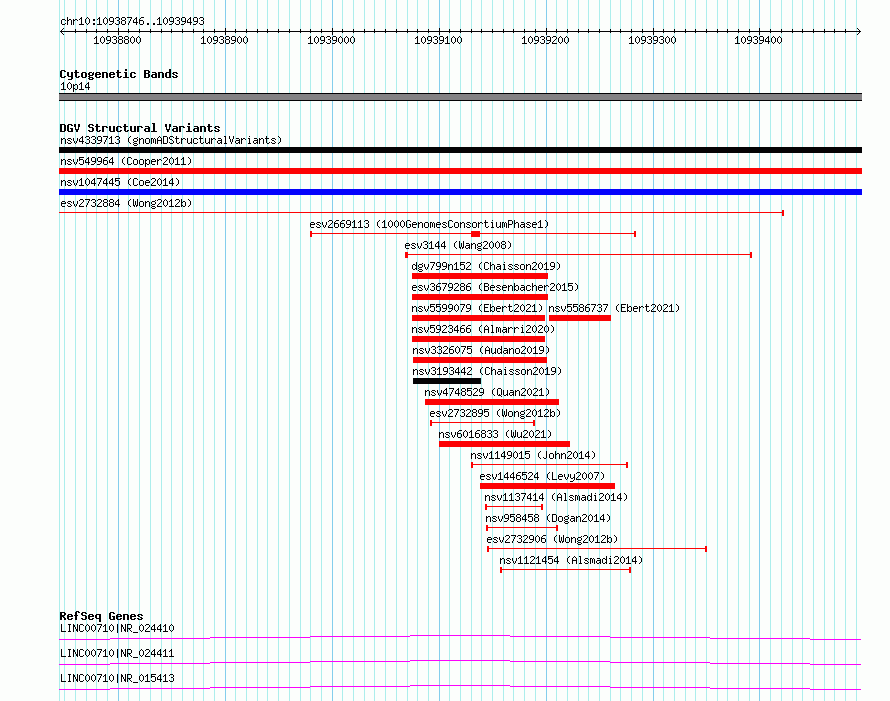The image size is (890, 701).
Task: Click nsv5586737 (Ebert2021) variant label
Action: pyautogui.click(x=614, y=308)
